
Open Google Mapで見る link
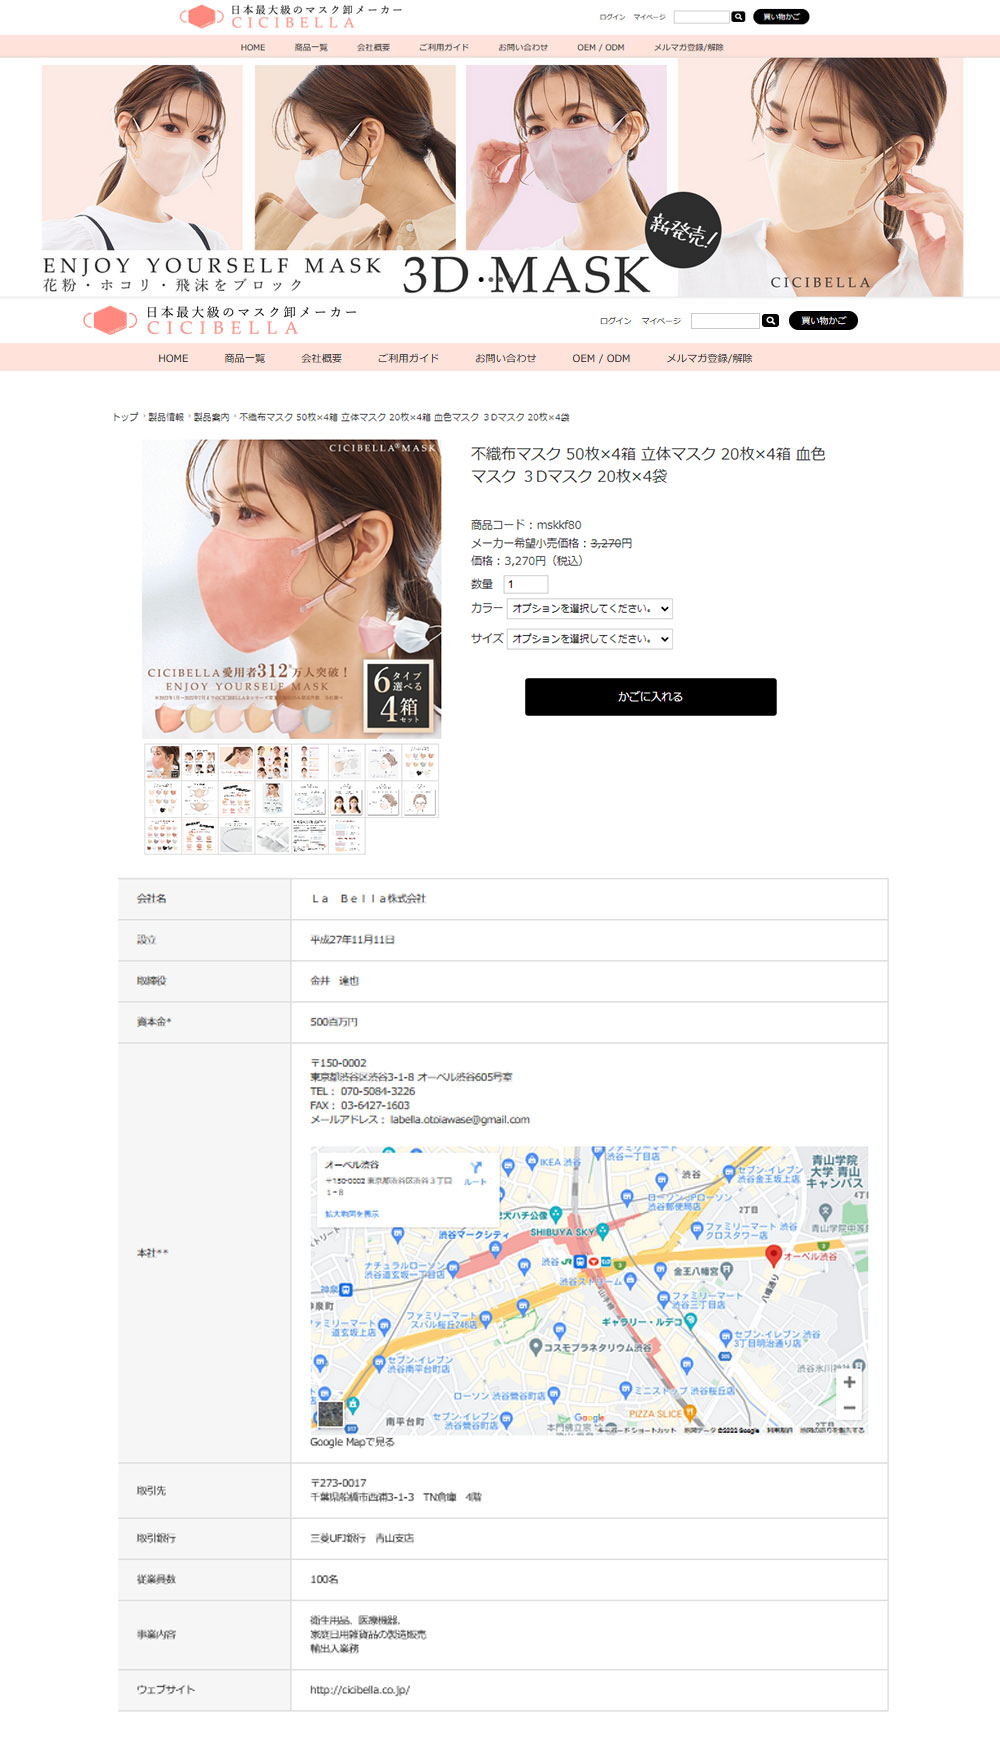352,1442
